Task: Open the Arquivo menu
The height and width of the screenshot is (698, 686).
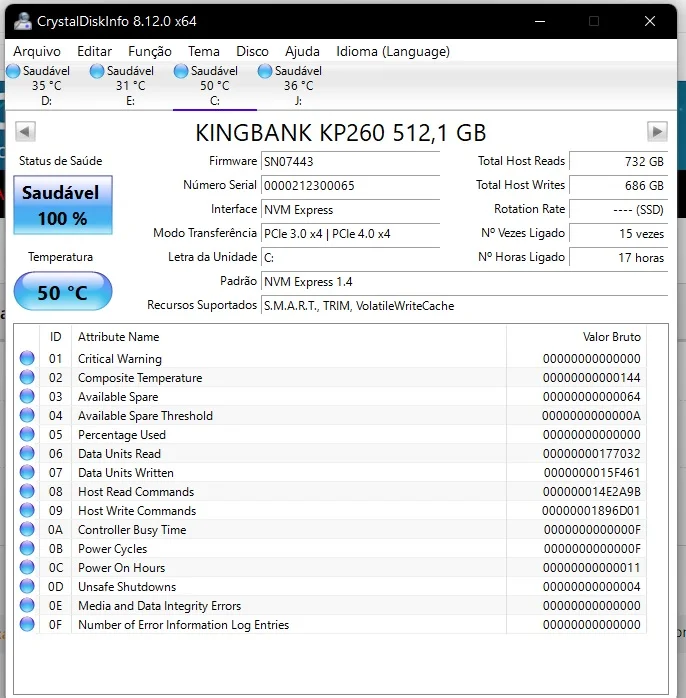Action: (x=37, y=52)
